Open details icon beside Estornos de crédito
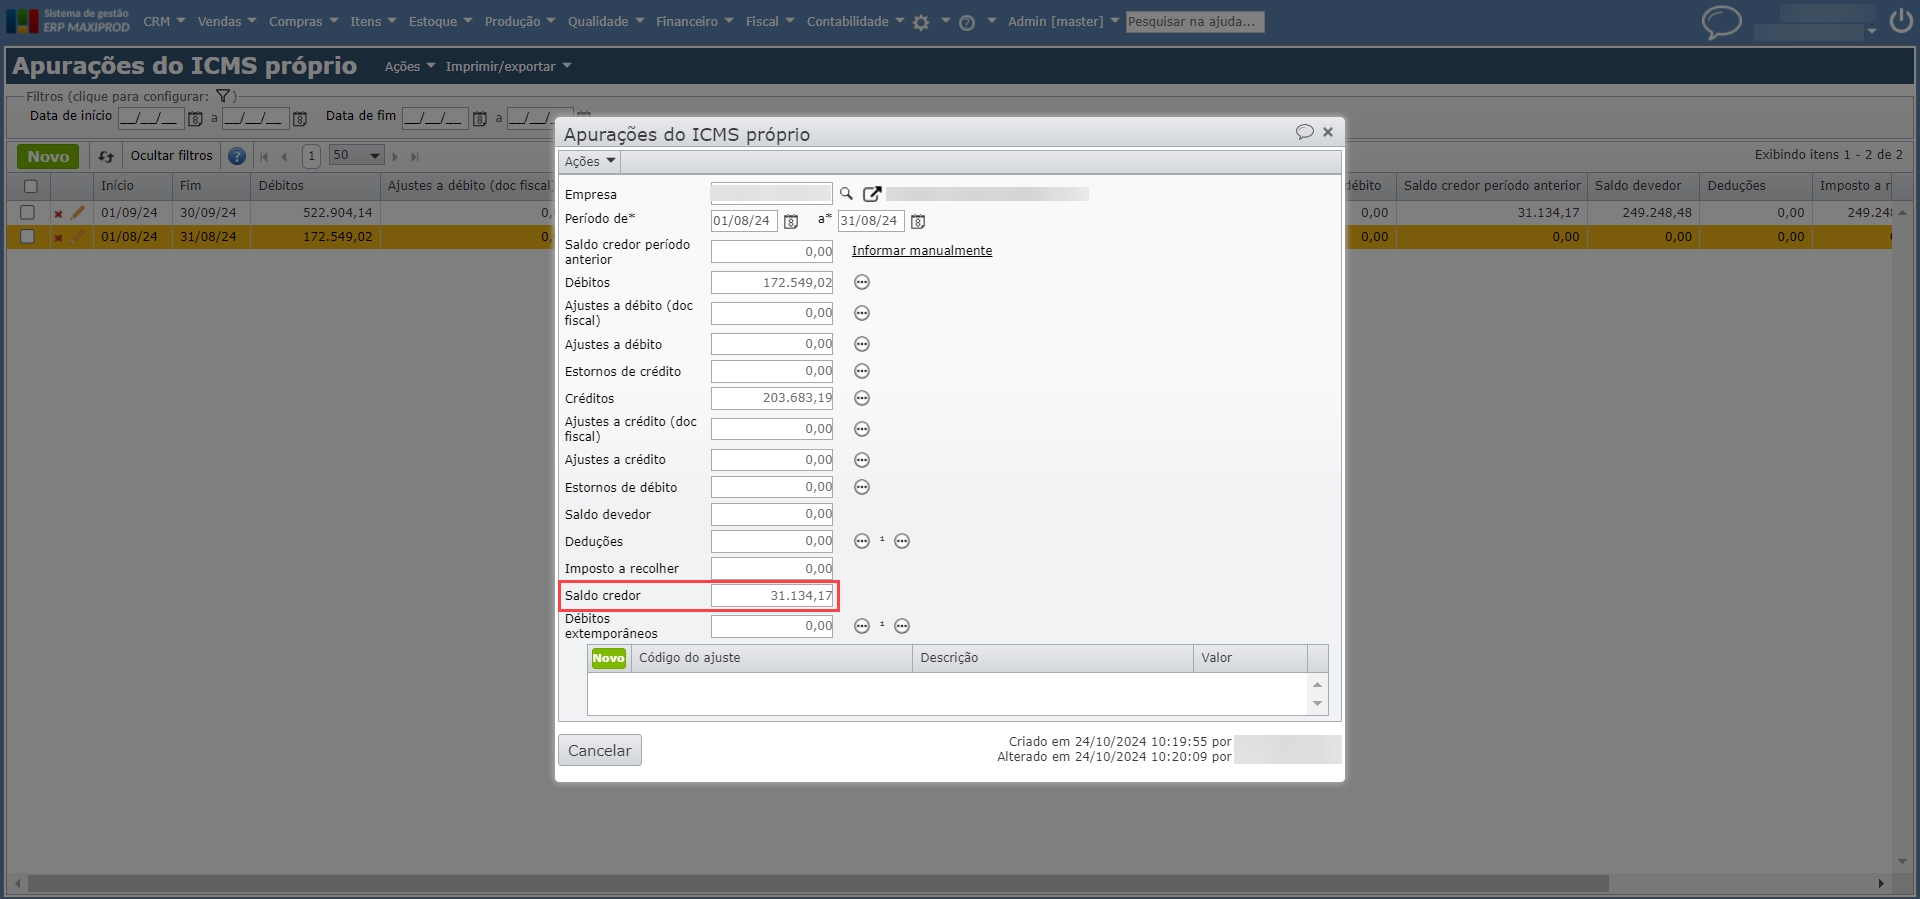Viewport: 1920px width, 899px height. [862, 371]
